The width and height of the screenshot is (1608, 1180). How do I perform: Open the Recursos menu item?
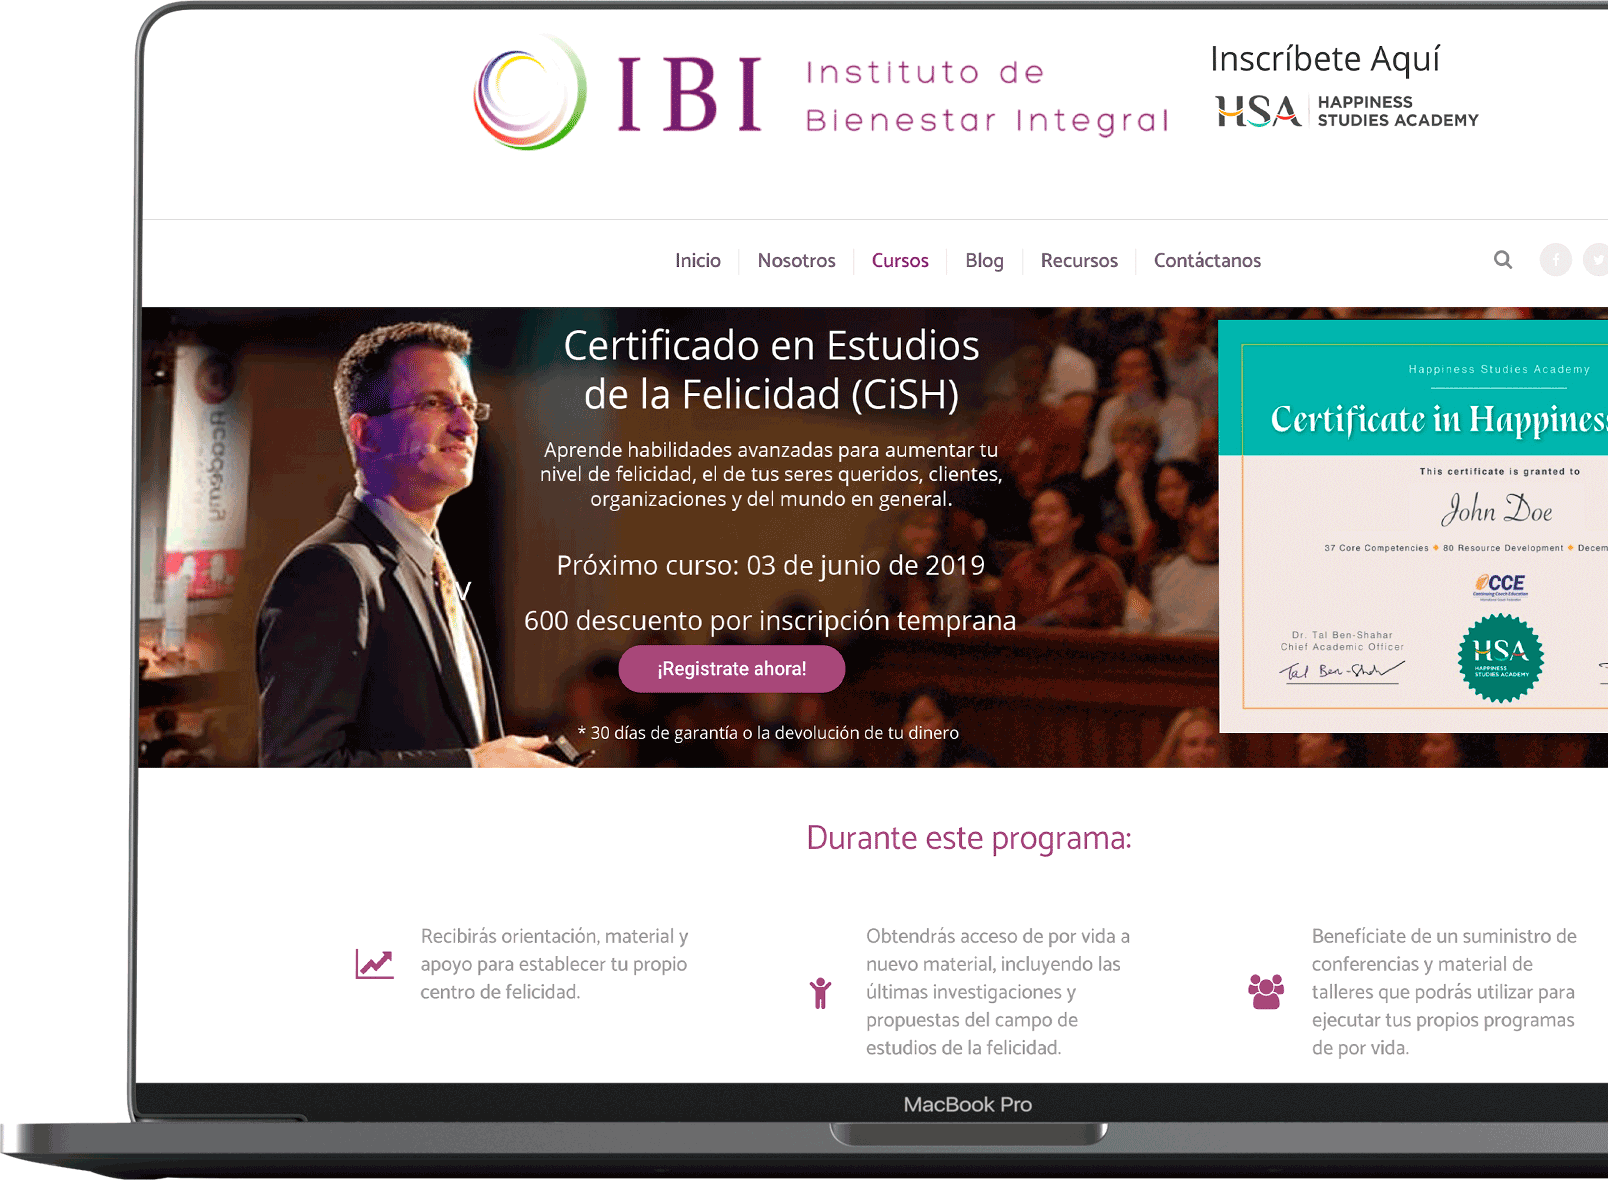coord(1079,261)
